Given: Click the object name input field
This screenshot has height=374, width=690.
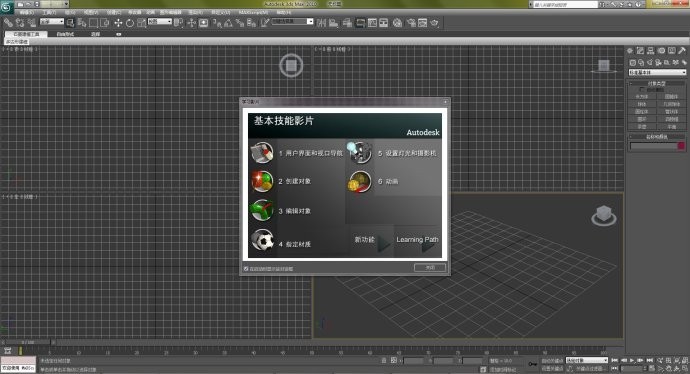Looking at the screenshot, I should (x=653, y=146).
